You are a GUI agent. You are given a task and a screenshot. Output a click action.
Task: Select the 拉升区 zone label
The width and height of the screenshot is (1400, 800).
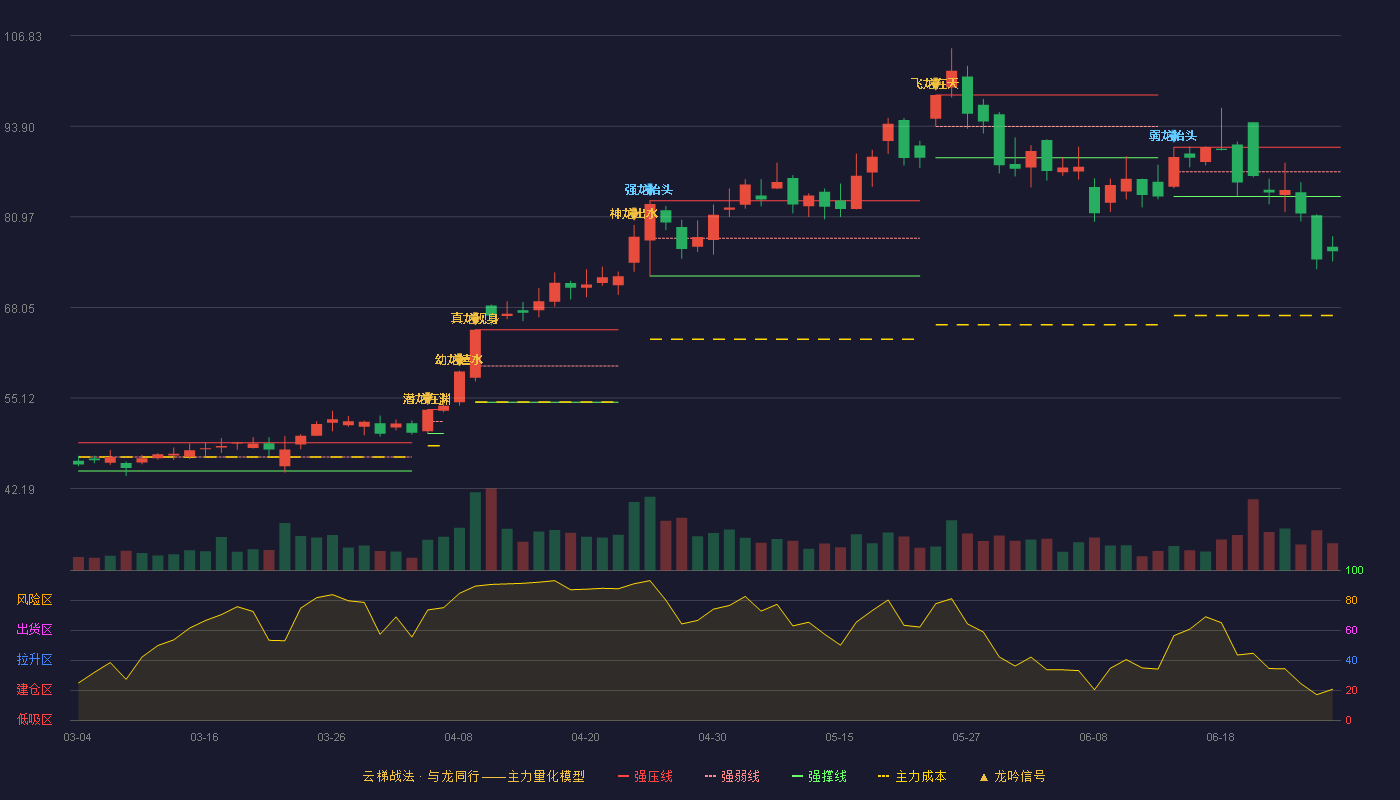(34, 660)
